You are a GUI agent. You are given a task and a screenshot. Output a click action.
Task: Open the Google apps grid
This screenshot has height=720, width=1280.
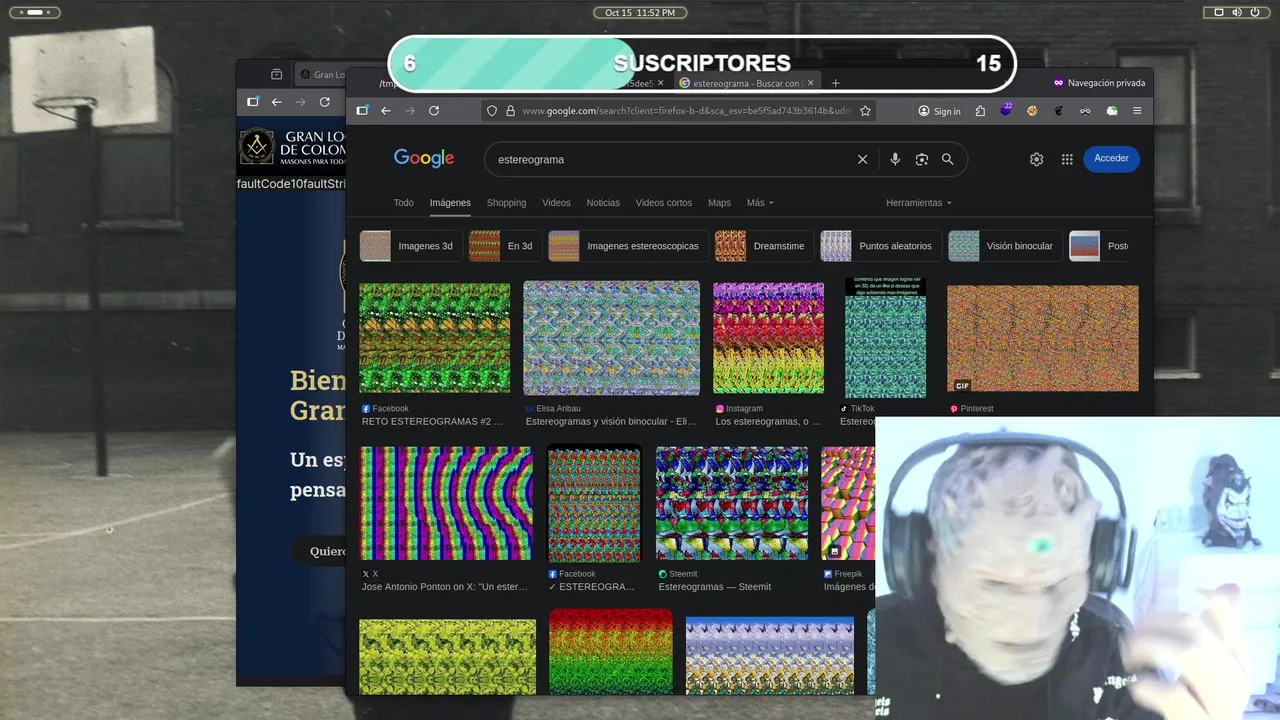1067,159
